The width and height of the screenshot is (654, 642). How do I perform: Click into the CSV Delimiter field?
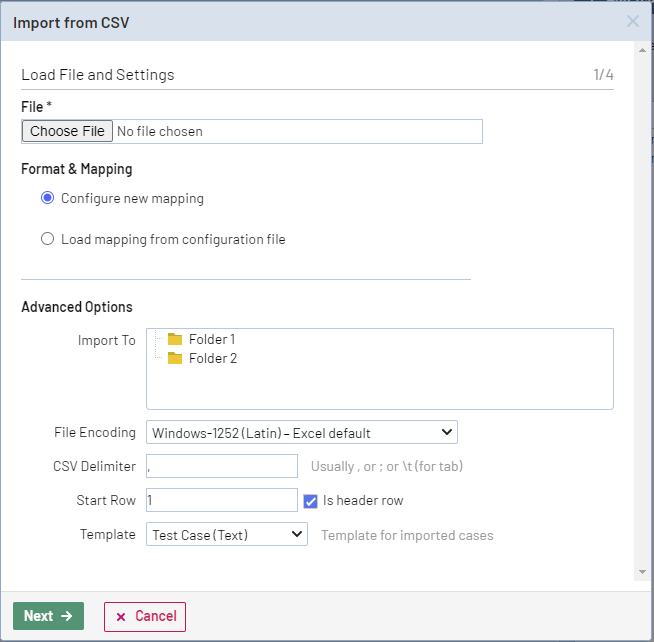click(221, 466)
